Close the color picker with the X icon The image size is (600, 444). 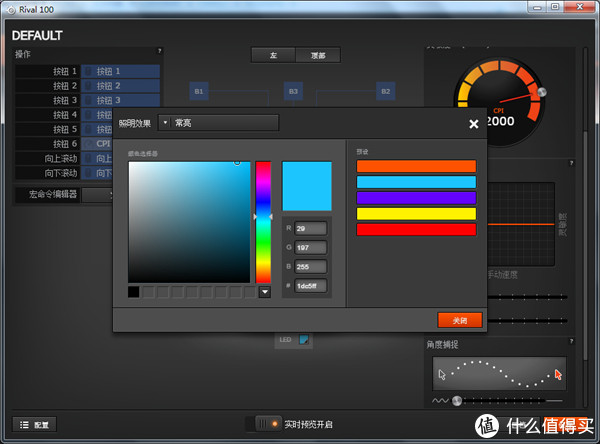coord(474,124)
